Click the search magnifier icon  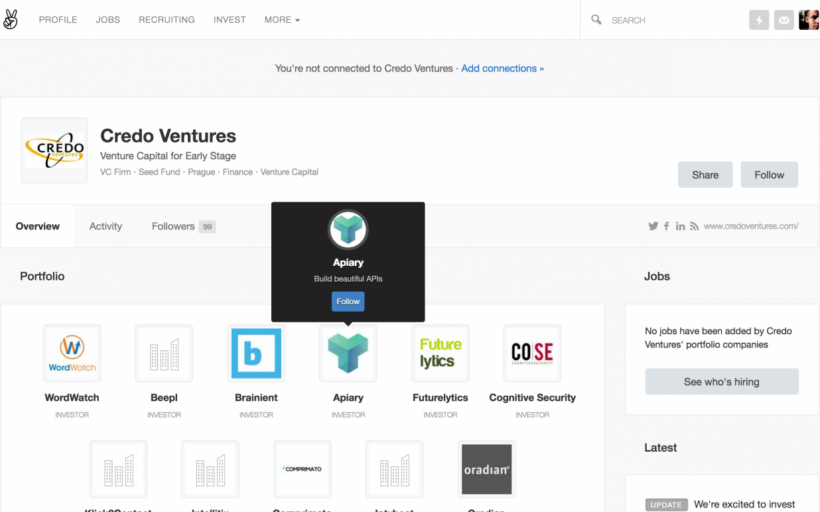coord(597,20)
